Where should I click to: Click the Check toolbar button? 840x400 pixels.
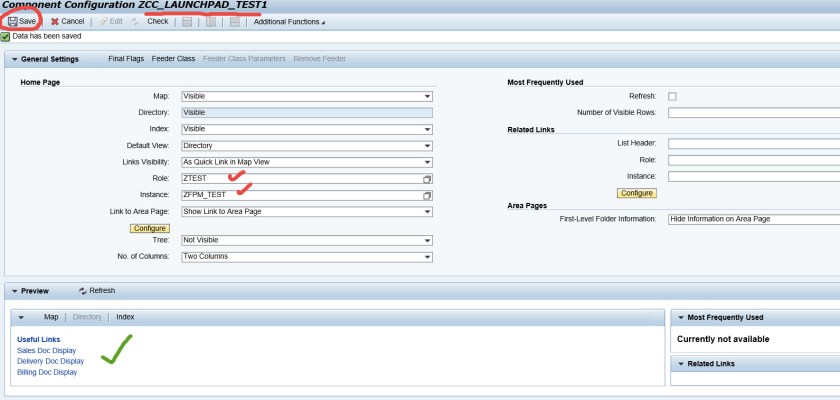click(x=158, y=21)
